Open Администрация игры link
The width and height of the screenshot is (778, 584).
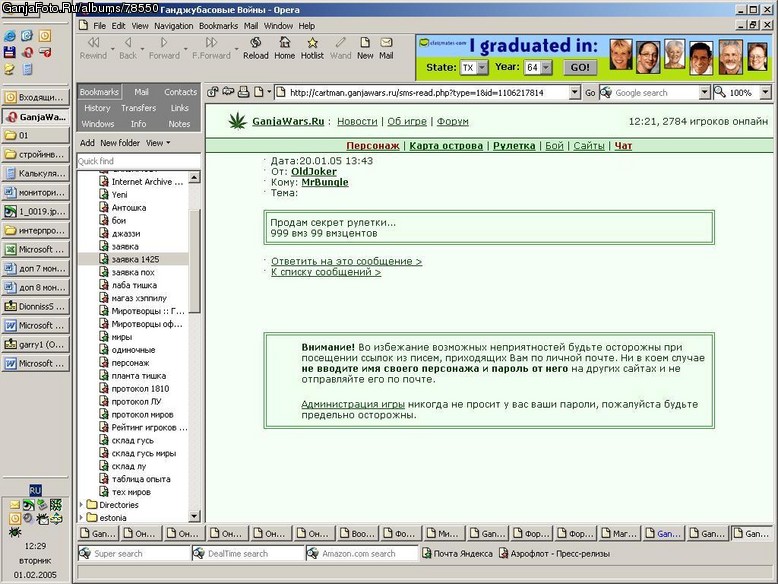tap(353, 404)
